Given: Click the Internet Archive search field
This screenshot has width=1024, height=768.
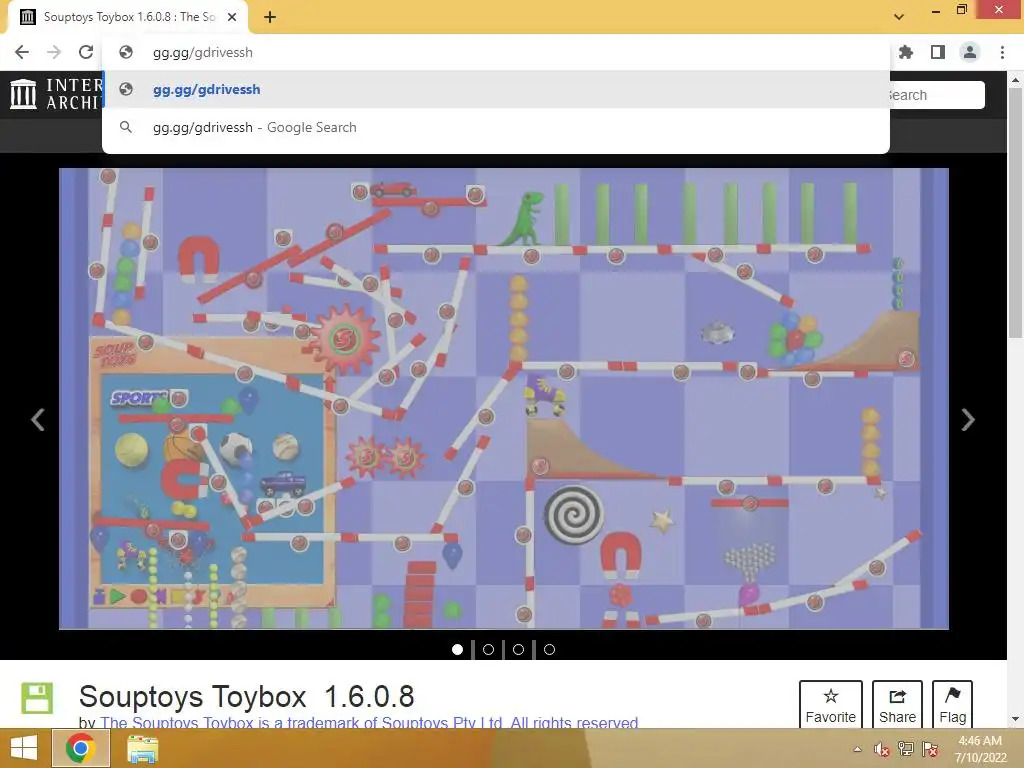Looking at the screenshot, I should click(x=936, y=95).
